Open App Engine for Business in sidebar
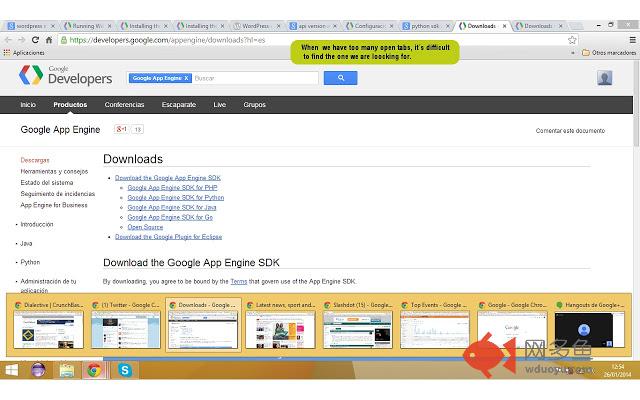This screenshot has height=400, width=640. tap(54, 205)
